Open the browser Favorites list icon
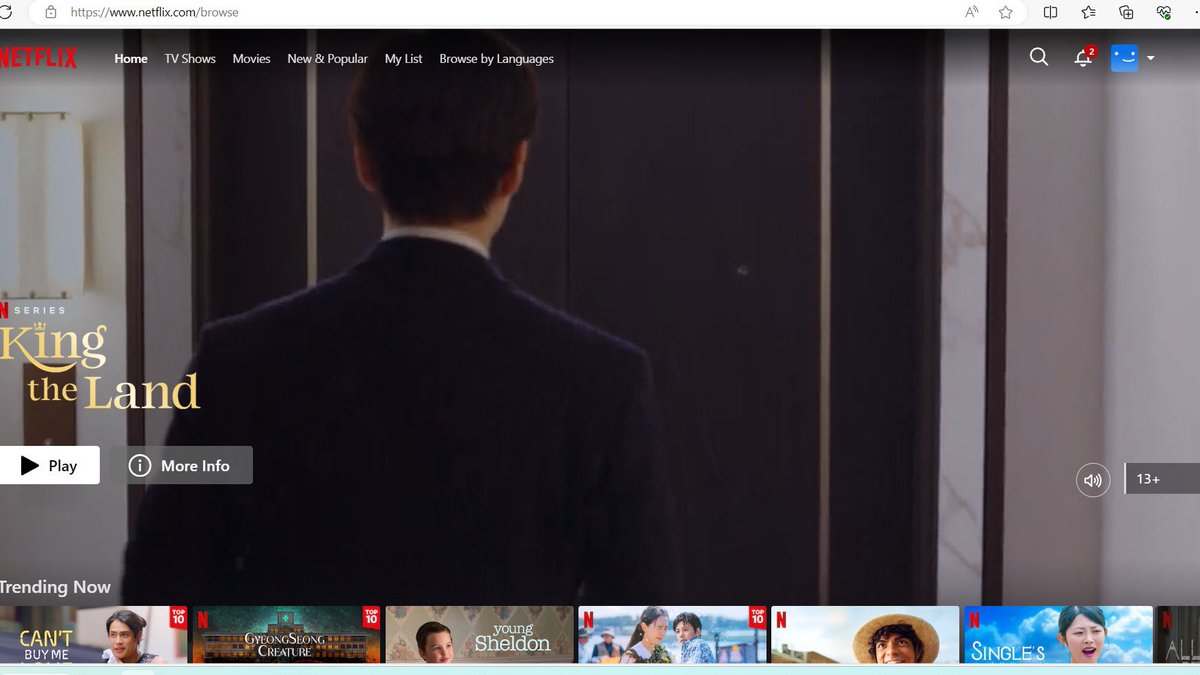The image size is (1200, 675). point(1089,12)
